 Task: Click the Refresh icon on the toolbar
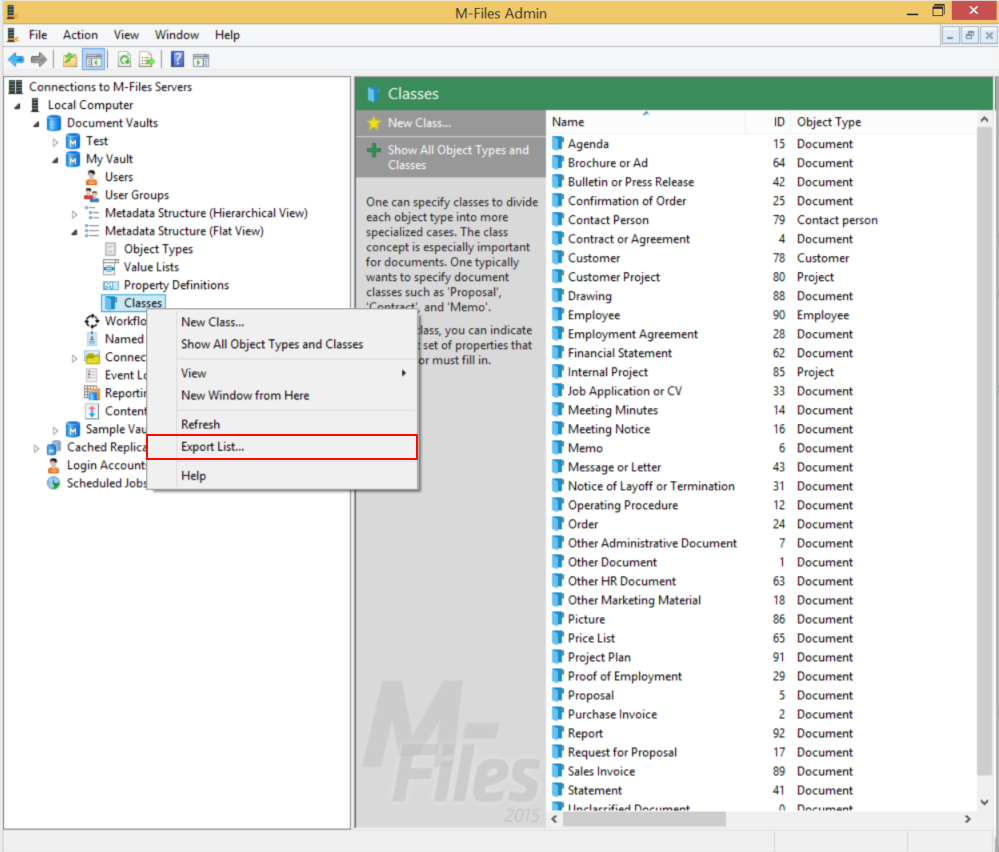click(x=123, y=59)
